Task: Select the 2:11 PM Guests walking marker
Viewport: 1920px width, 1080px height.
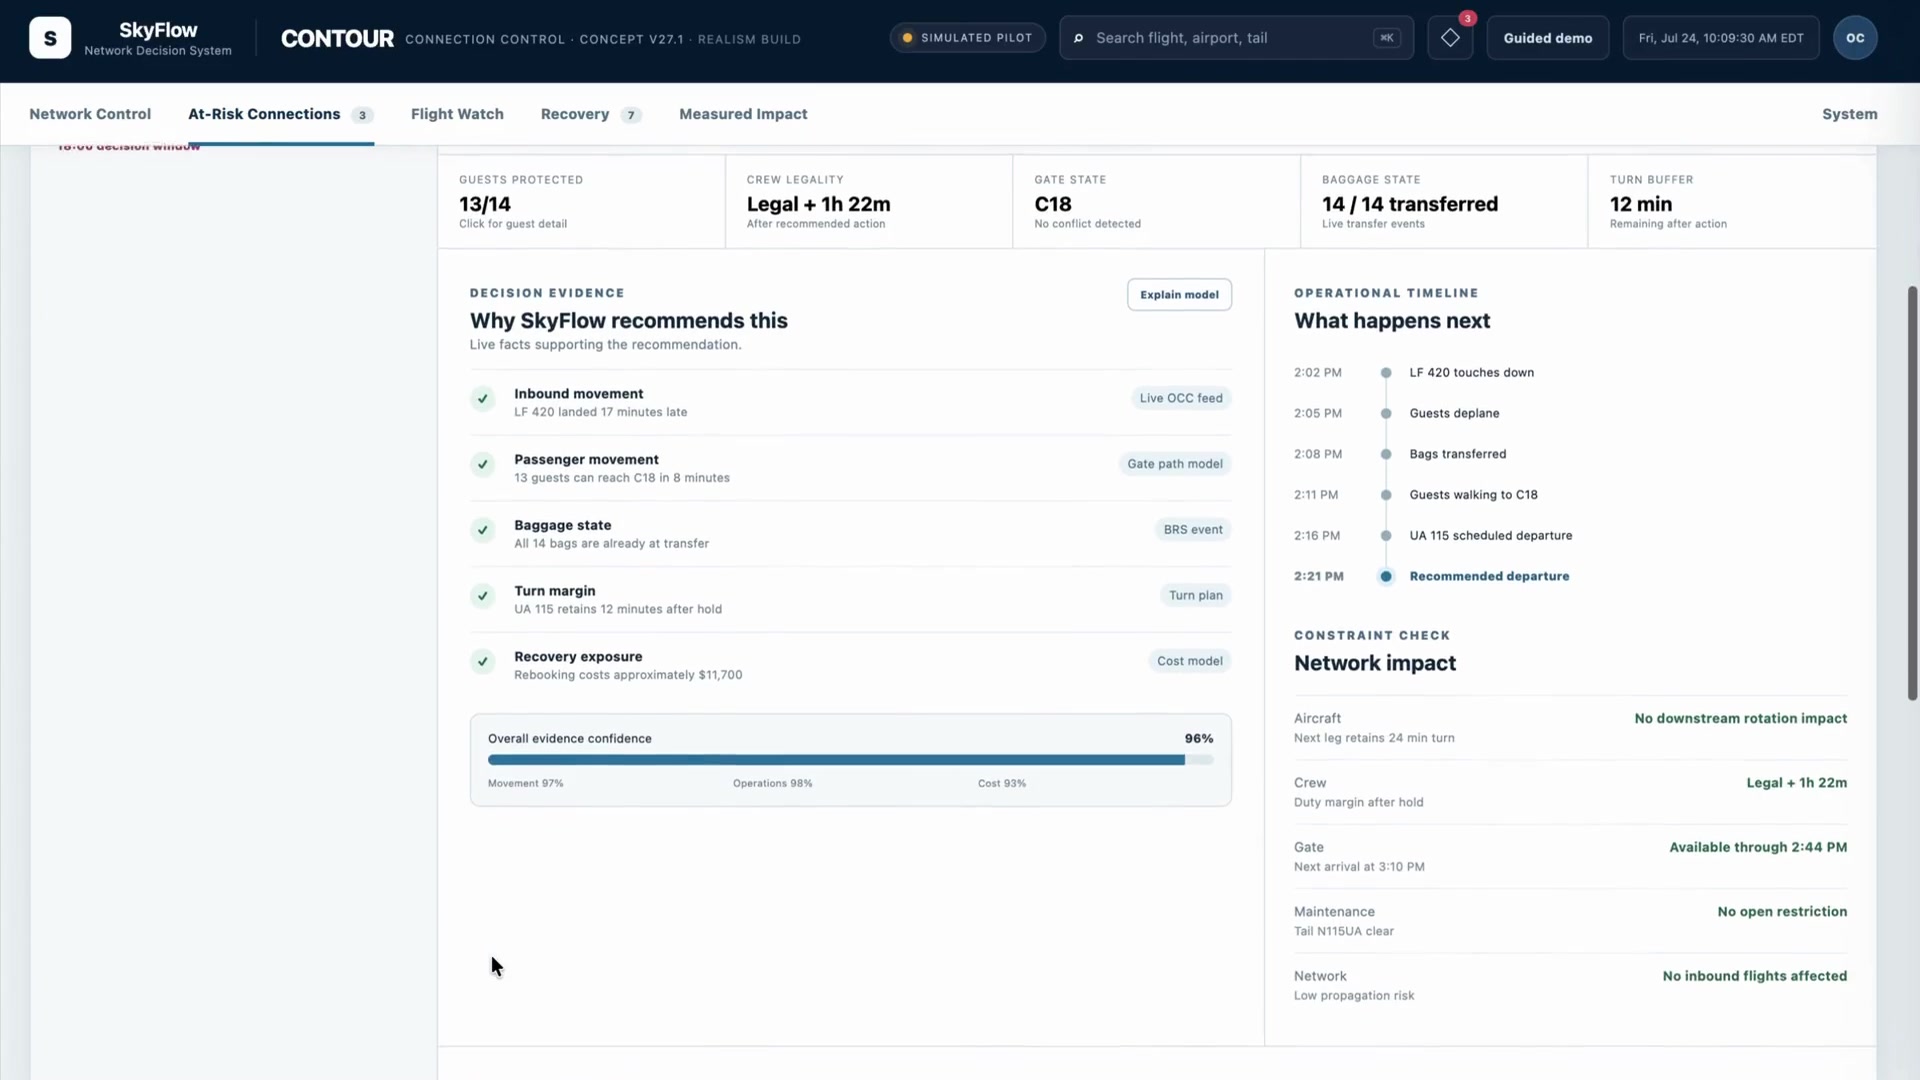Action: (x=1385, y=495)
